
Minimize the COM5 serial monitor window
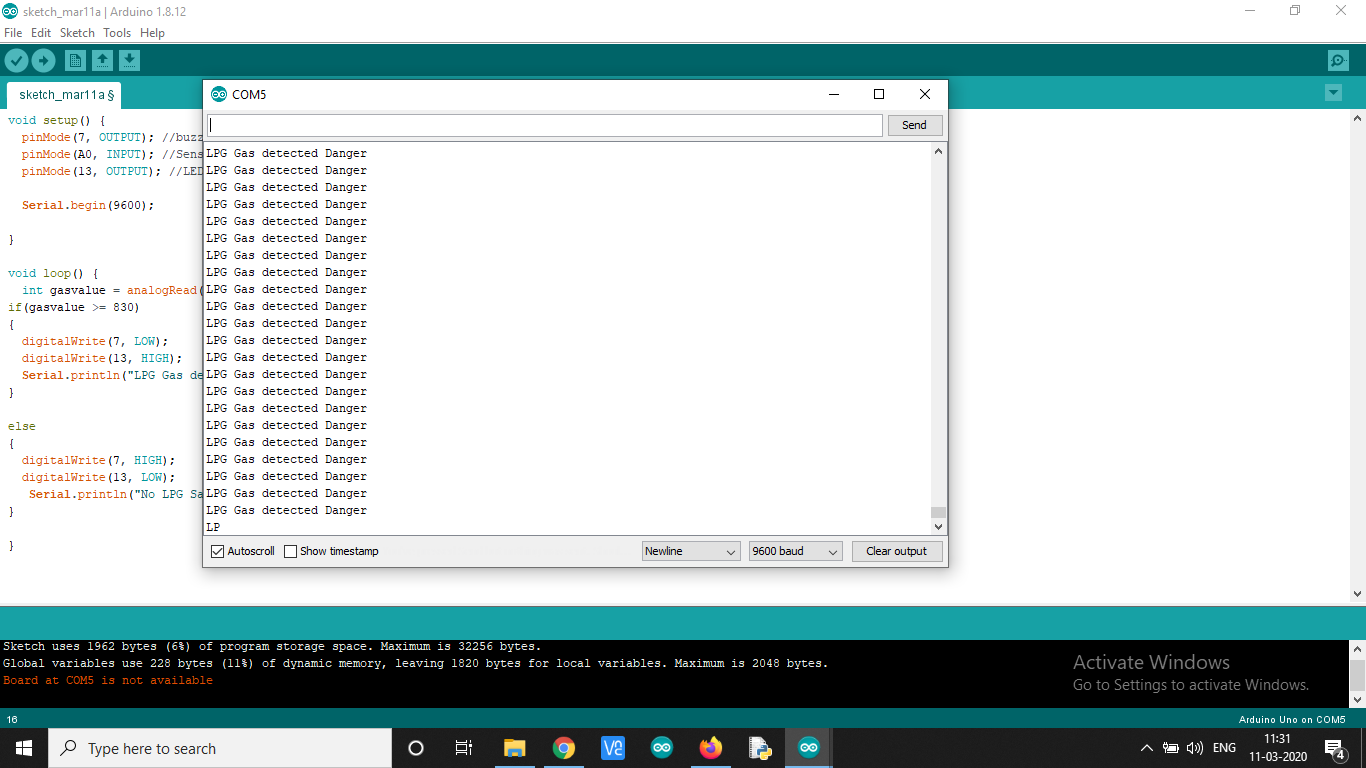click(833, 94)
